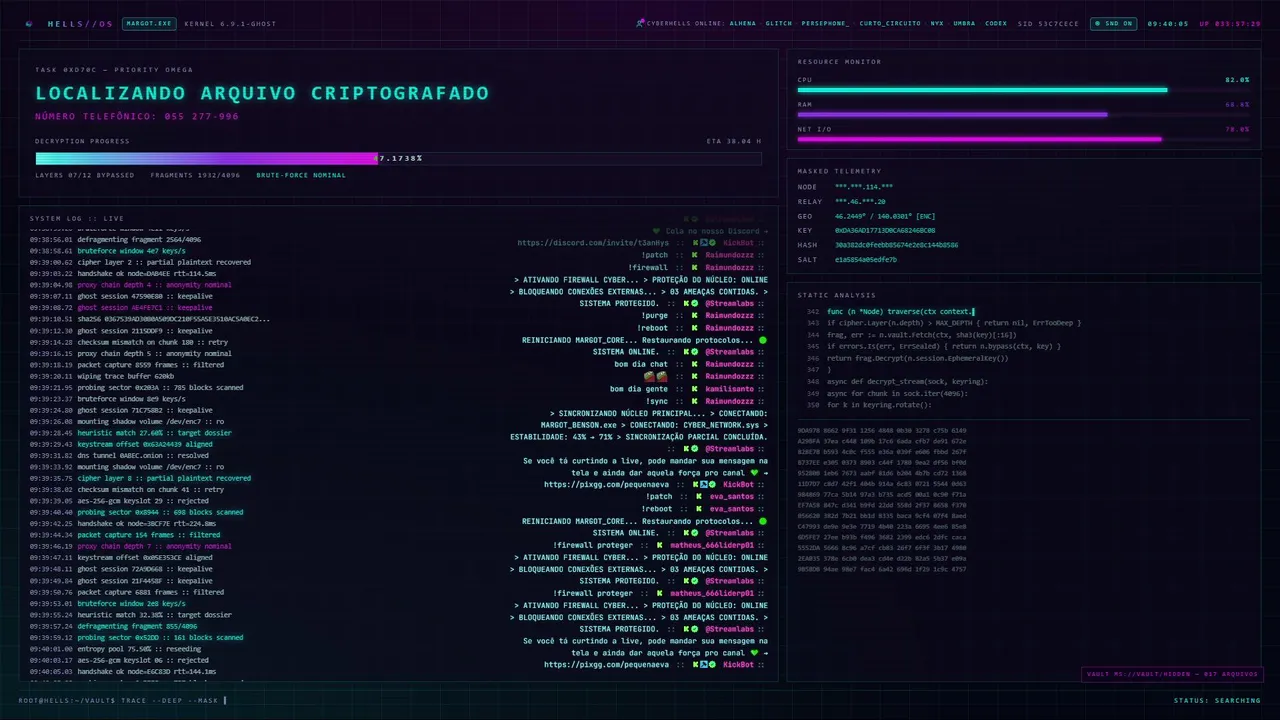Screen dimensions: 1280x720
Task: Open the Discord invite link
Action: coord(594,243)
